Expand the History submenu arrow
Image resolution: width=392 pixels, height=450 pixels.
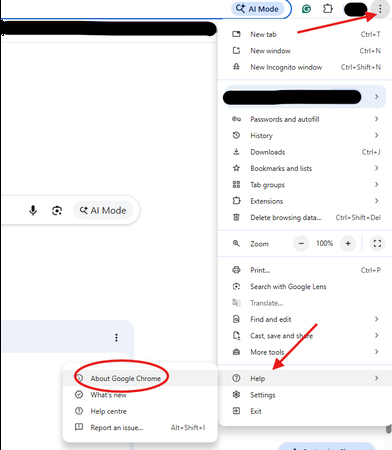(x=376, y=135)
